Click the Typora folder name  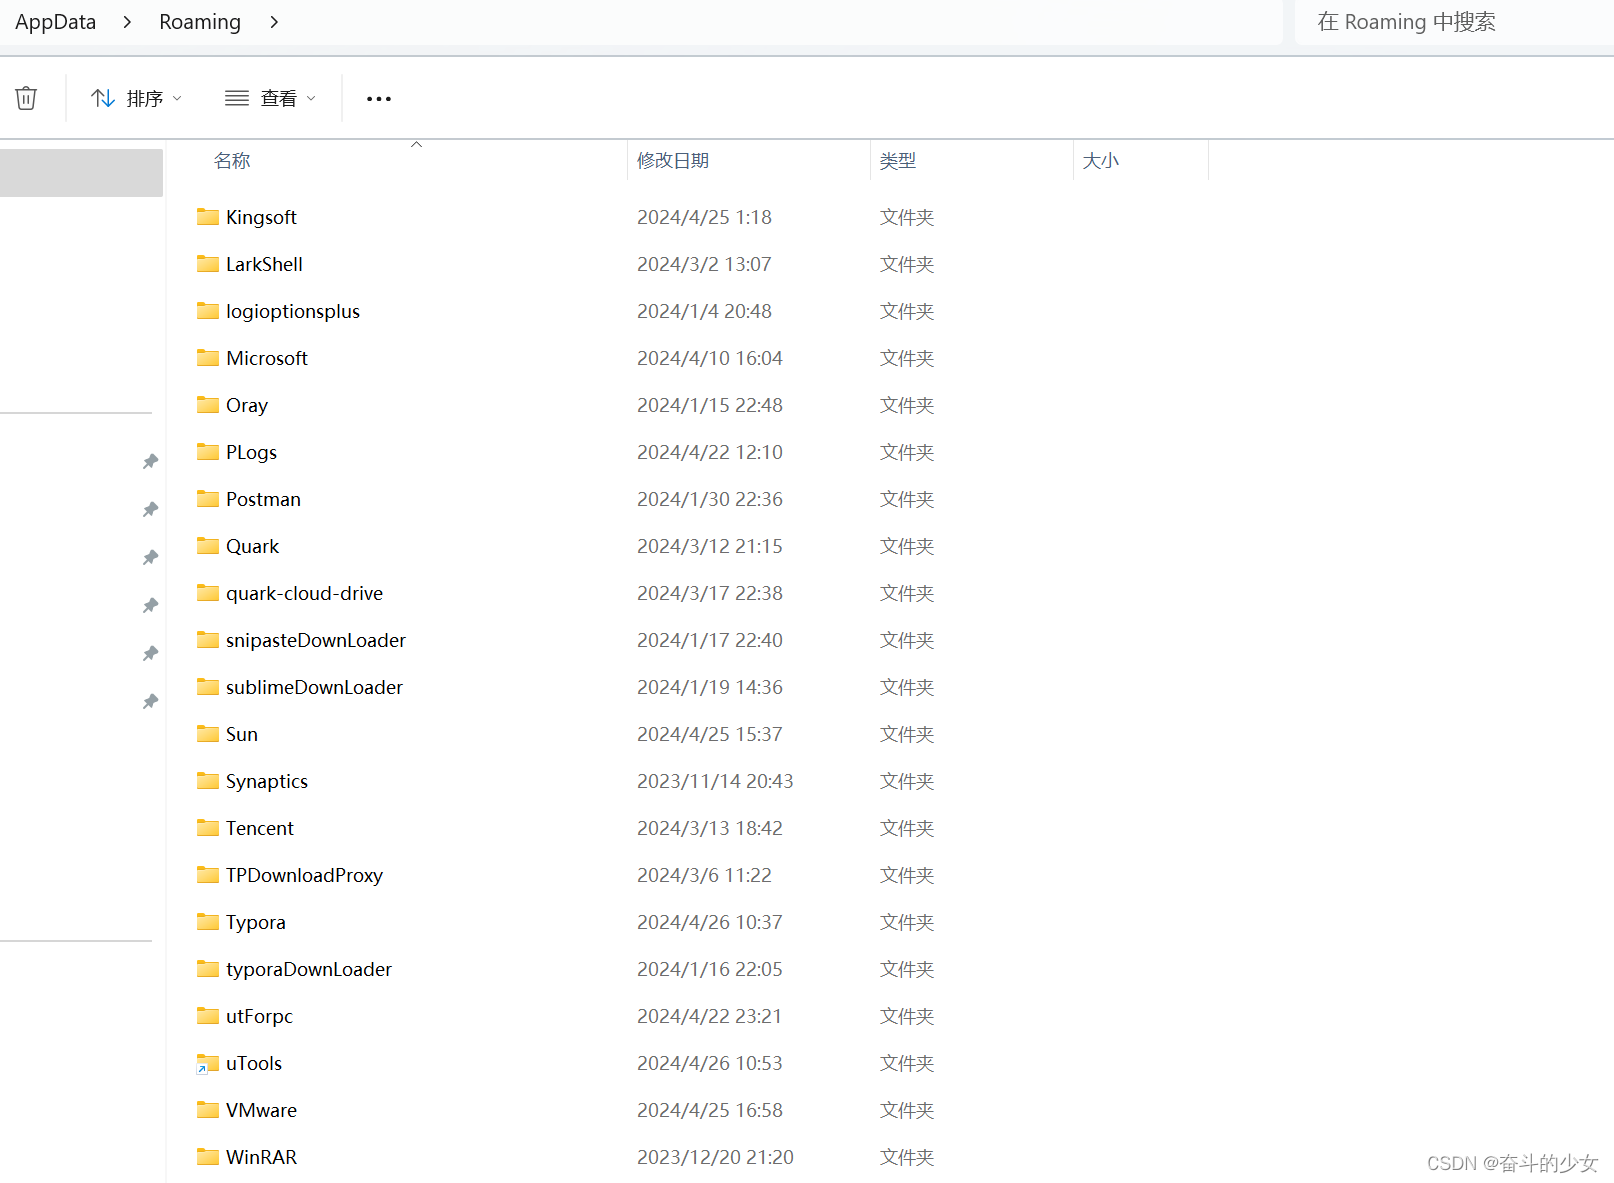(x=255, y=923)
